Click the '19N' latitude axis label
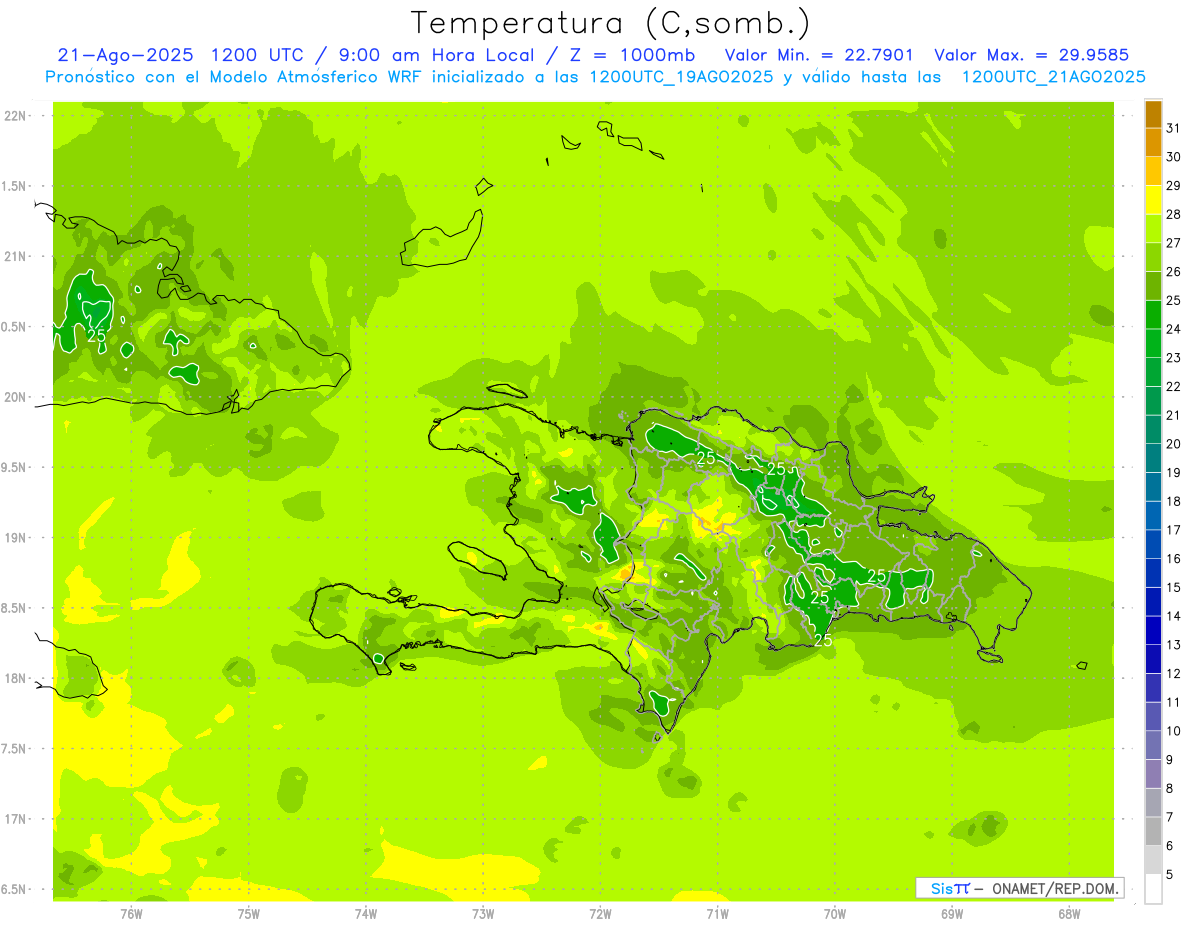This screenshot has height=927, width=1200. [15, 538]
